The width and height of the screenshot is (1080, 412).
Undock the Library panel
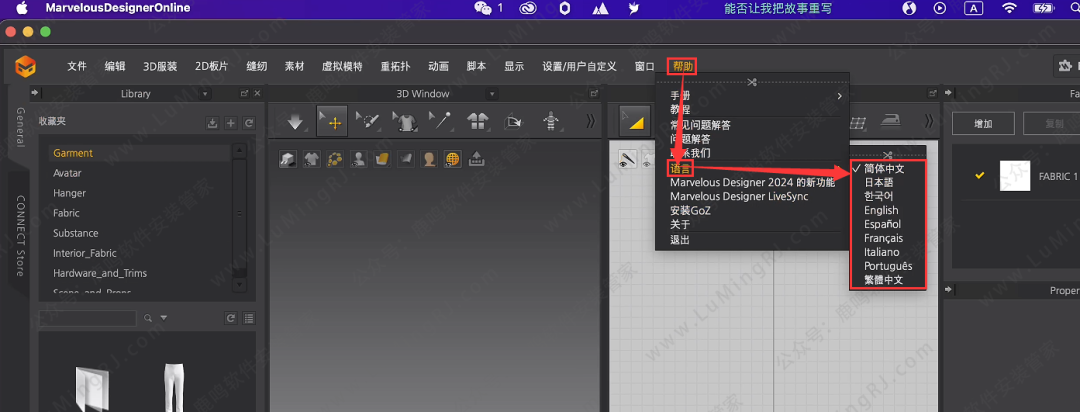[x=245, y=93]
